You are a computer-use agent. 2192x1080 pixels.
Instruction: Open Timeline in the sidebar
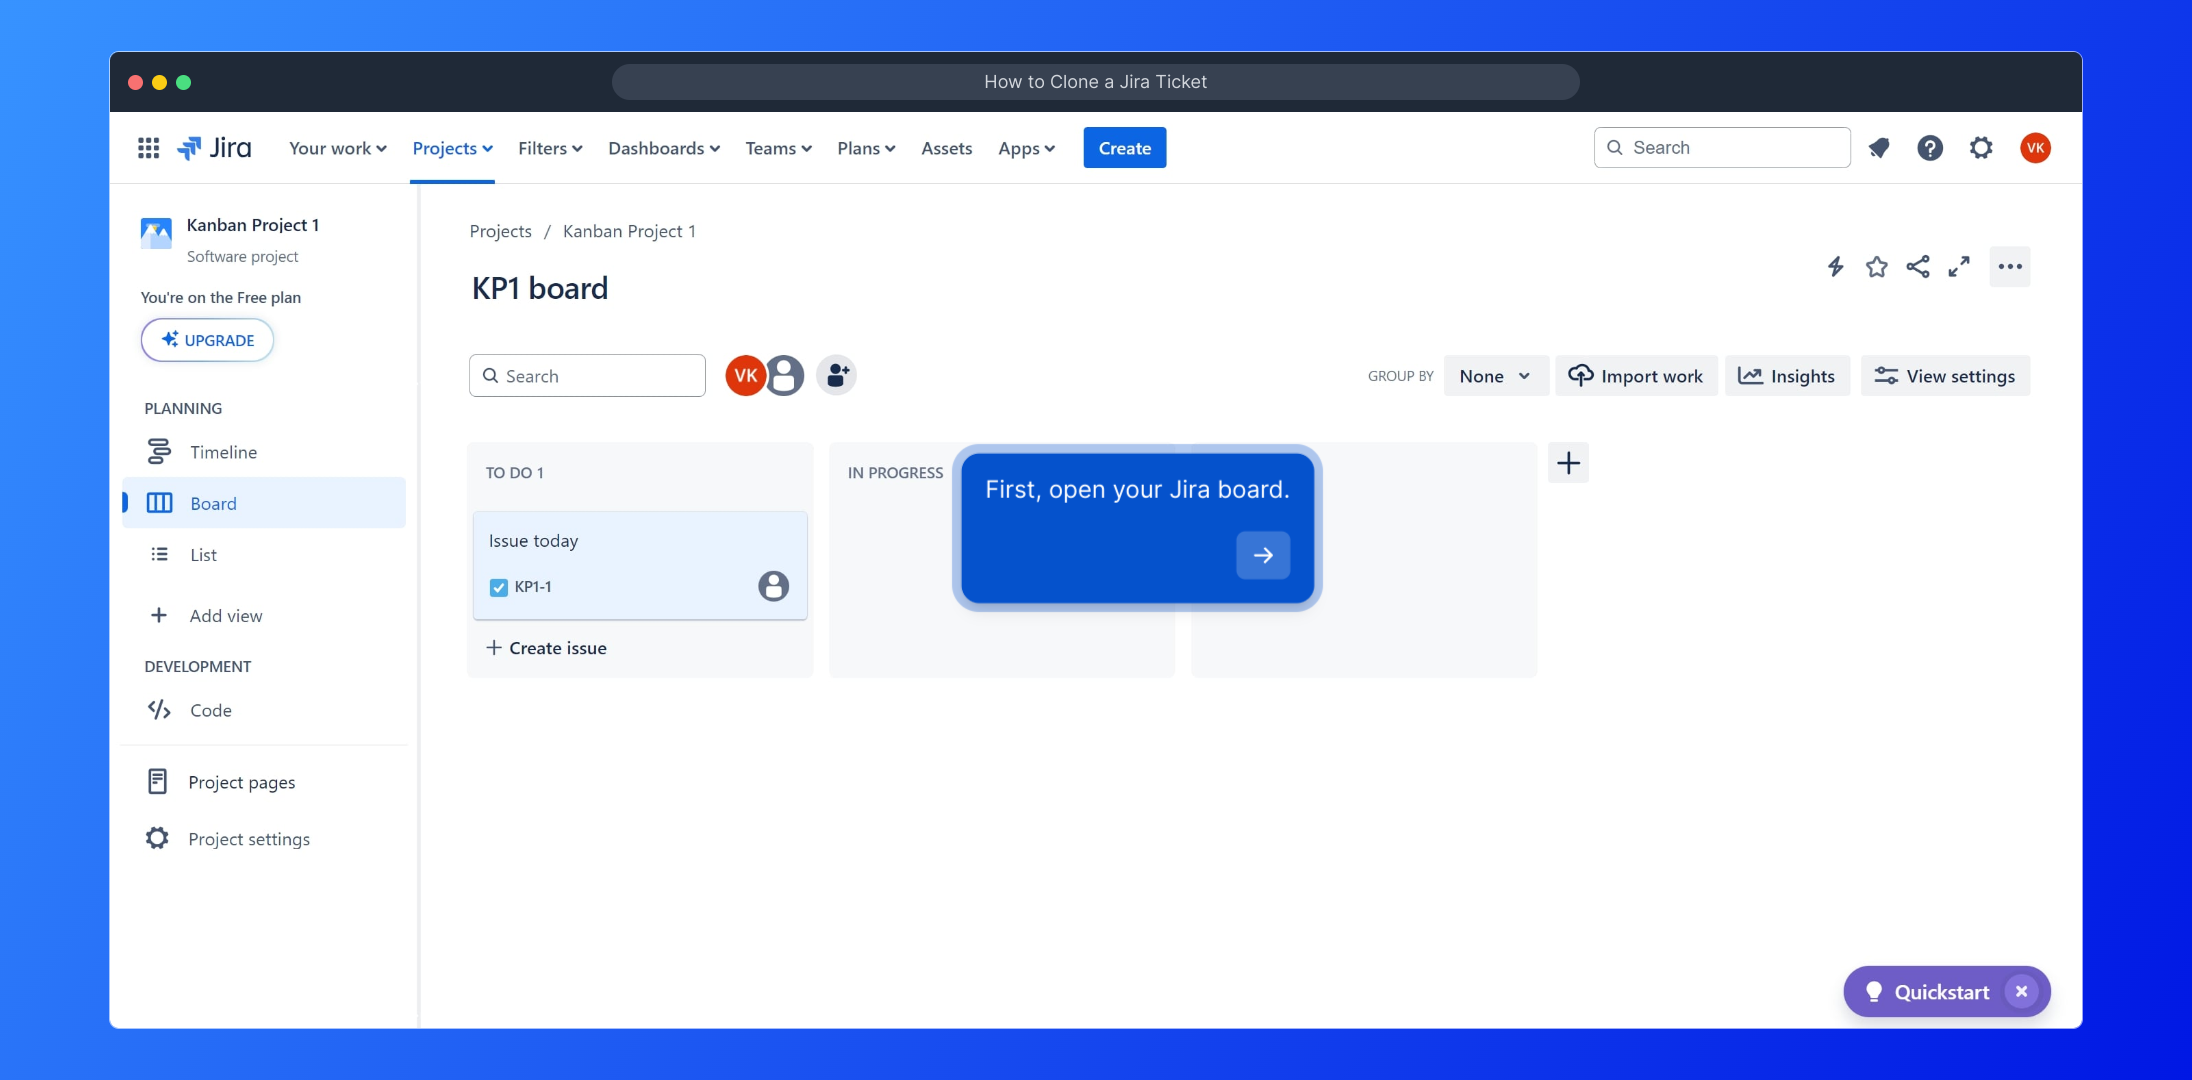[223, 452]
